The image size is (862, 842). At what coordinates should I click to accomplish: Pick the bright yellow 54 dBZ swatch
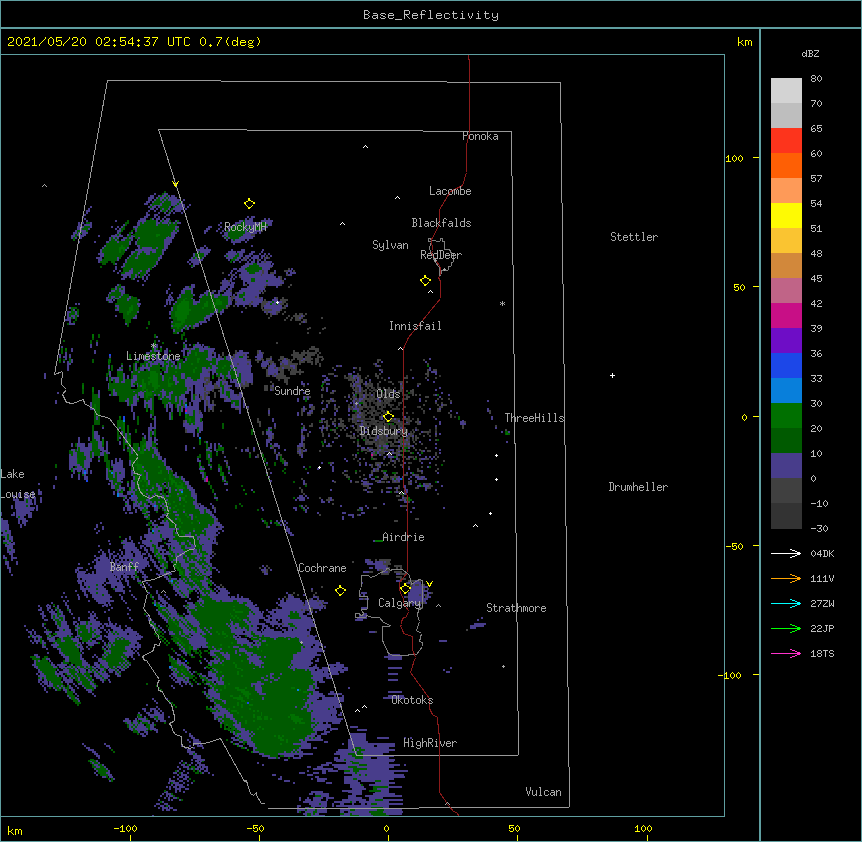pos(786,215)
